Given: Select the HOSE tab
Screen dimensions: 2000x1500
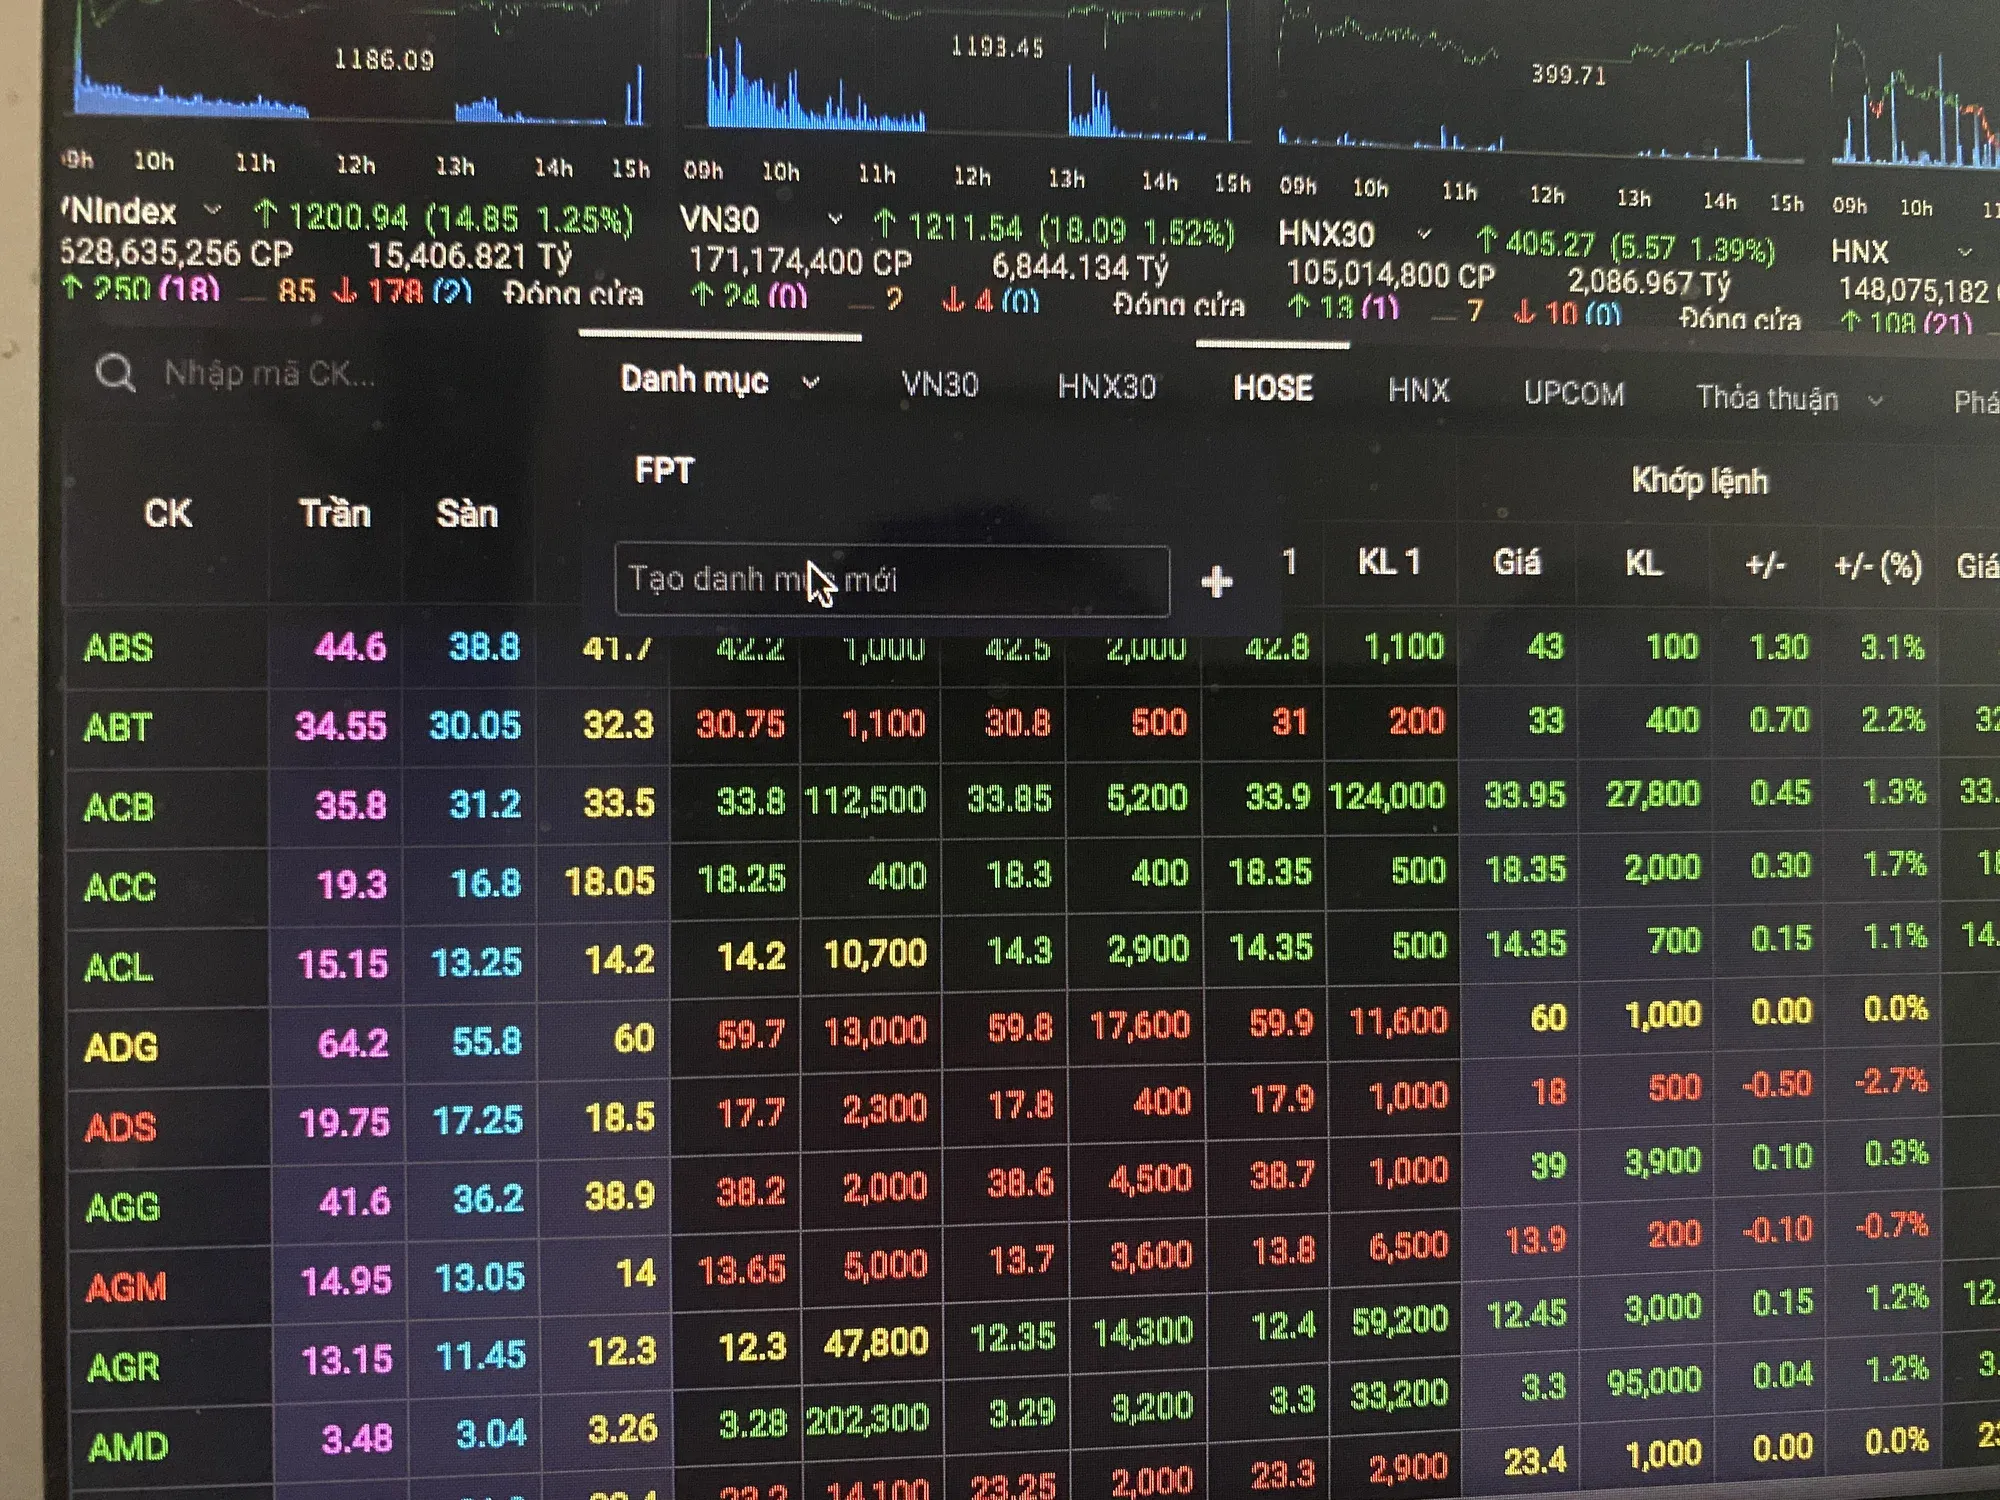Looking at the screenshot, I should click(1272, 388).
